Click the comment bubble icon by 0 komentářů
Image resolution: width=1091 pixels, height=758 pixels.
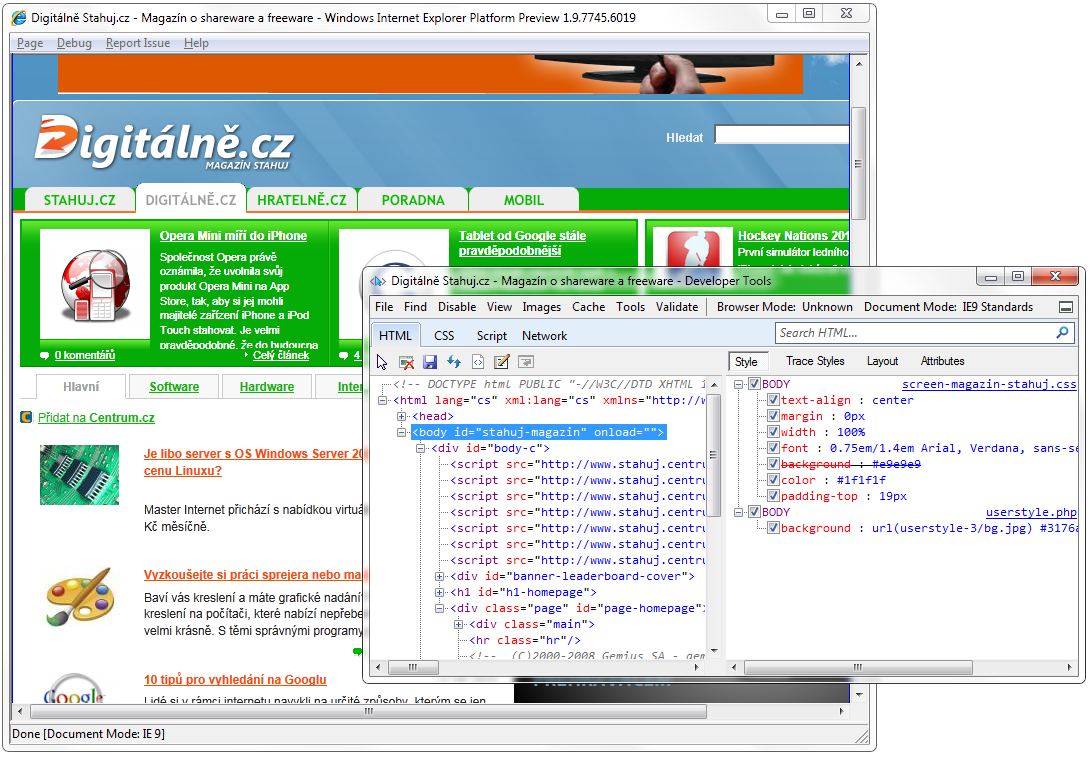(x=45, y=356)
